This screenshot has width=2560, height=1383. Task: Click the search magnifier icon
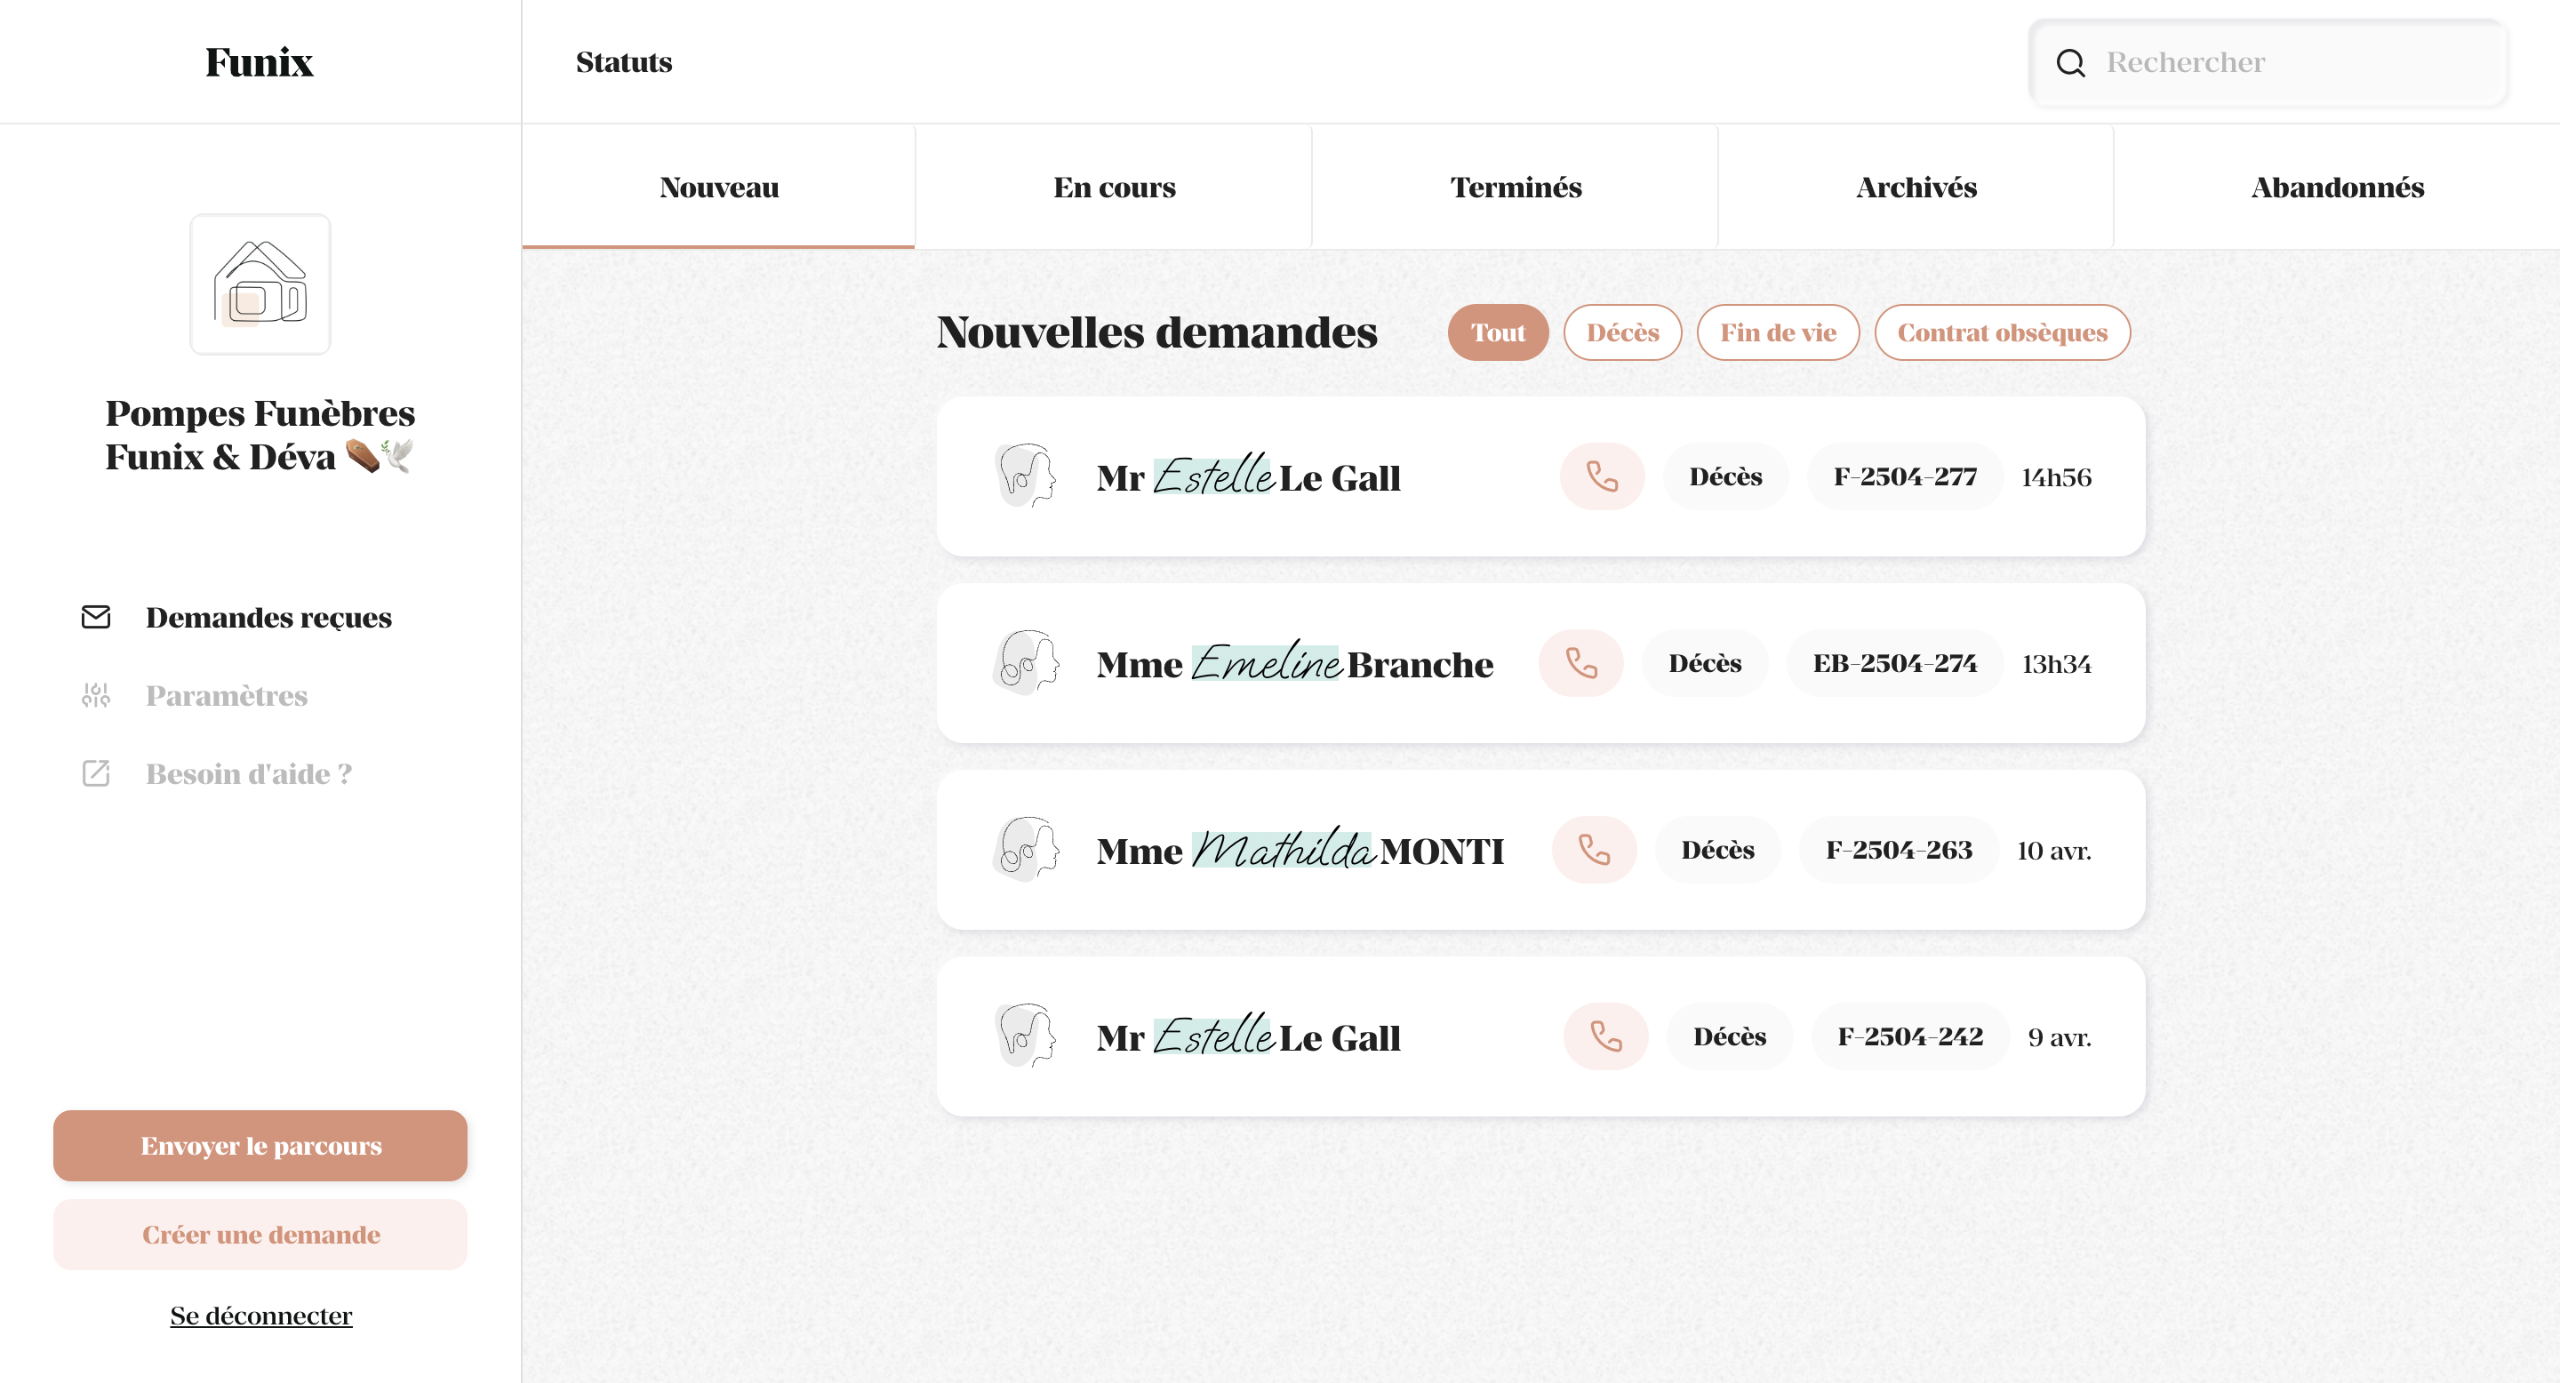(x=2070, y=63)
